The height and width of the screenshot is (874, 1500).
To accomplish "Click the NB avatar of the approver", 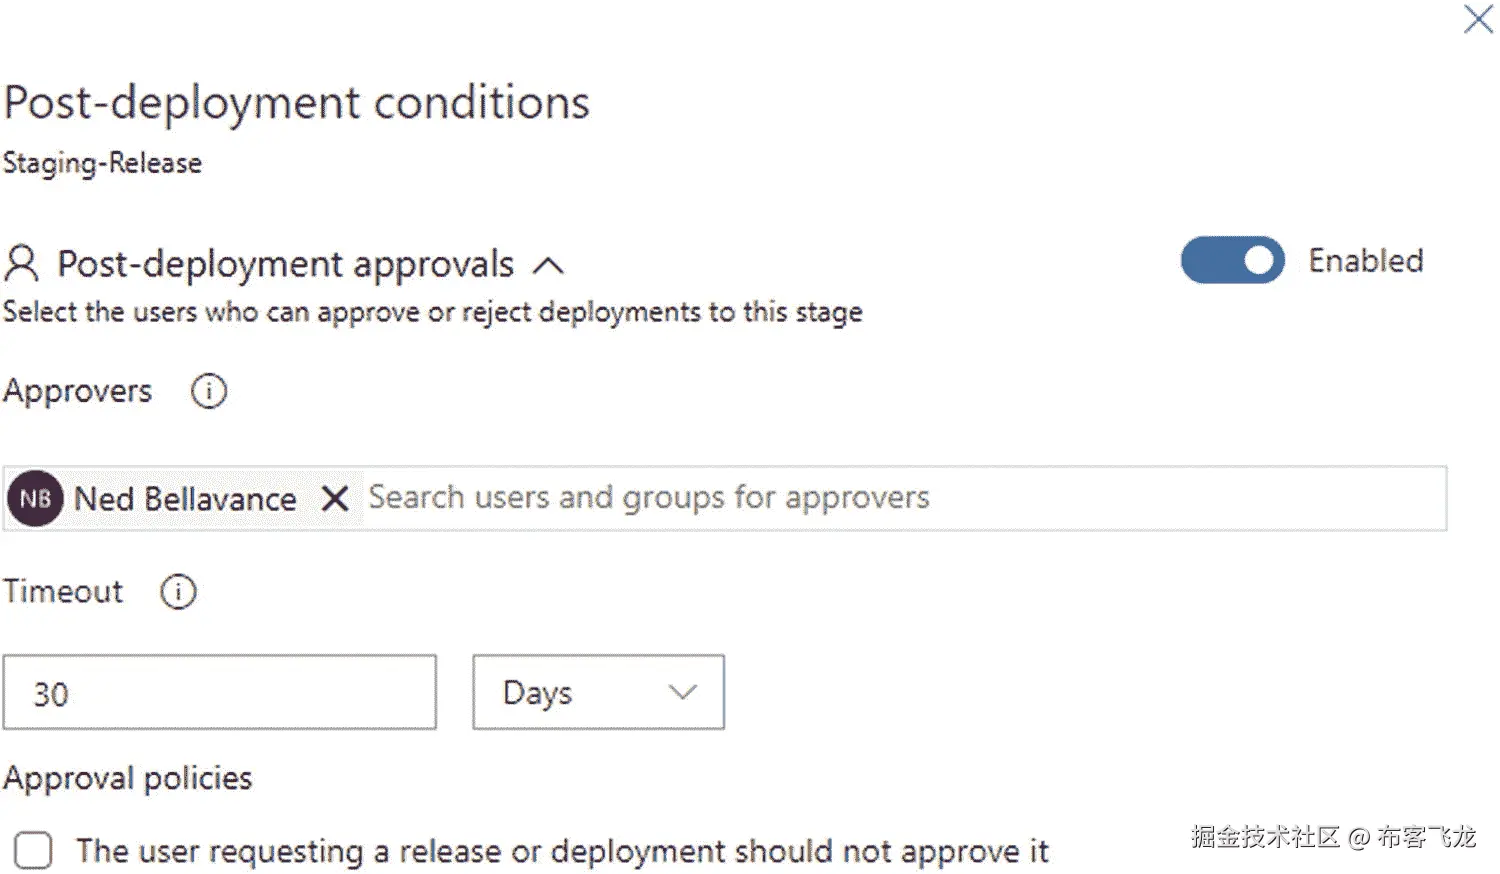I will 35,498.
